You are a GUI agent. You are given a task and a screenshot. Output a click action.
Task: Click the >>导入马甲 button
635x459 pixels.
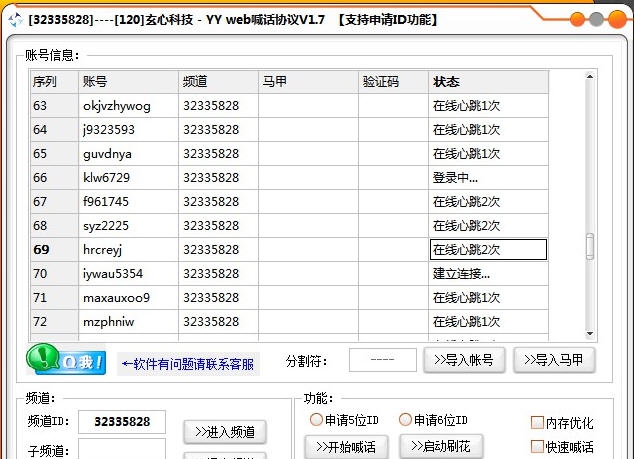(x=554, y=360)
